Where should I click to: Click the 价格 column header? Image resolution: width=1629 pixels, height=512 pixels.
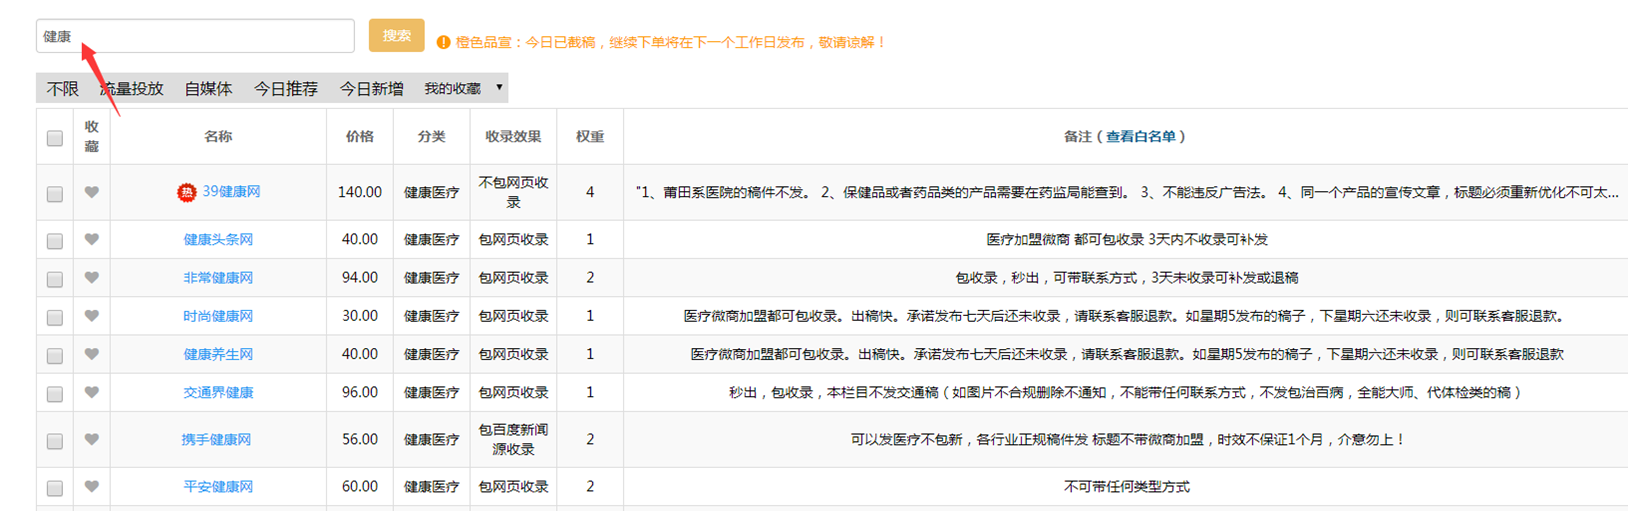coord(360,137)
